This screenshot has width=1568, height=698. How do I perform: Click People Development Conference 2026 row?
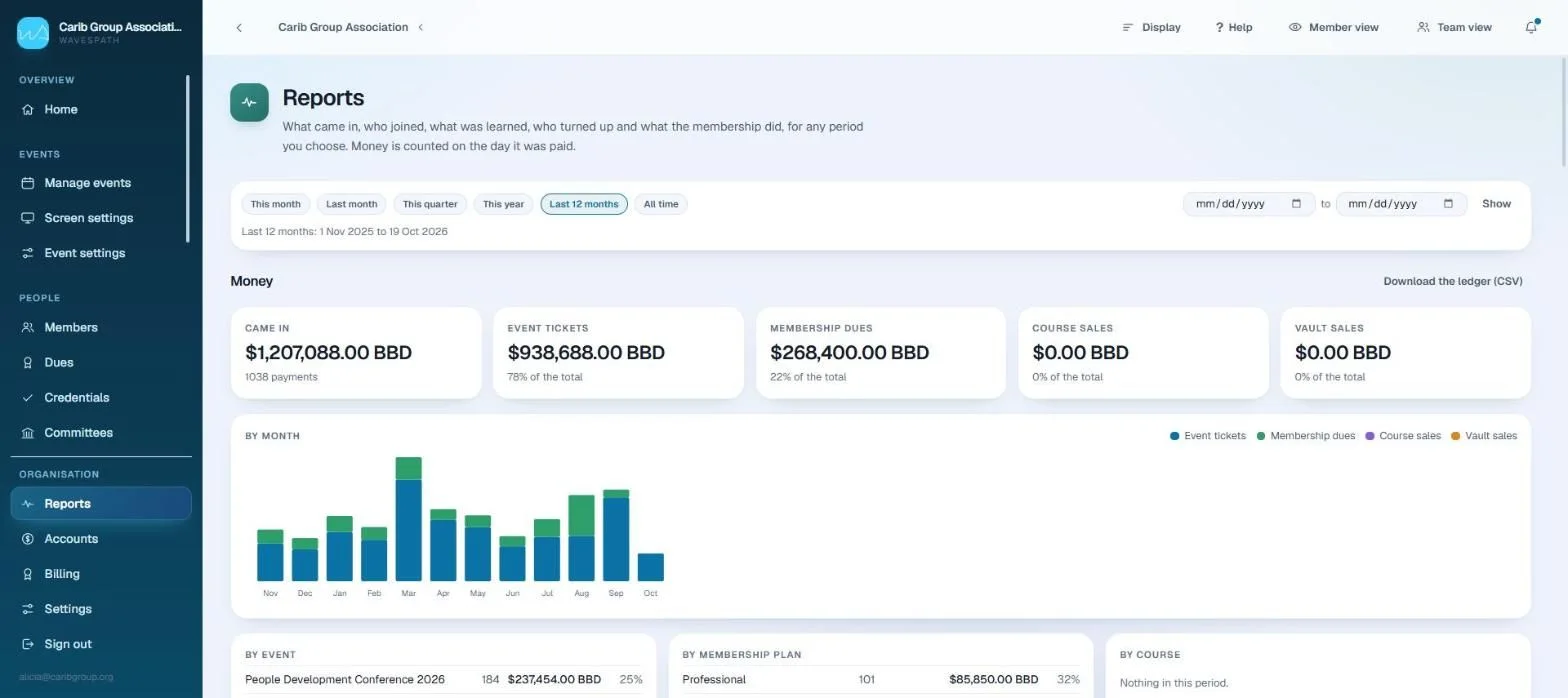click(444, 680)
